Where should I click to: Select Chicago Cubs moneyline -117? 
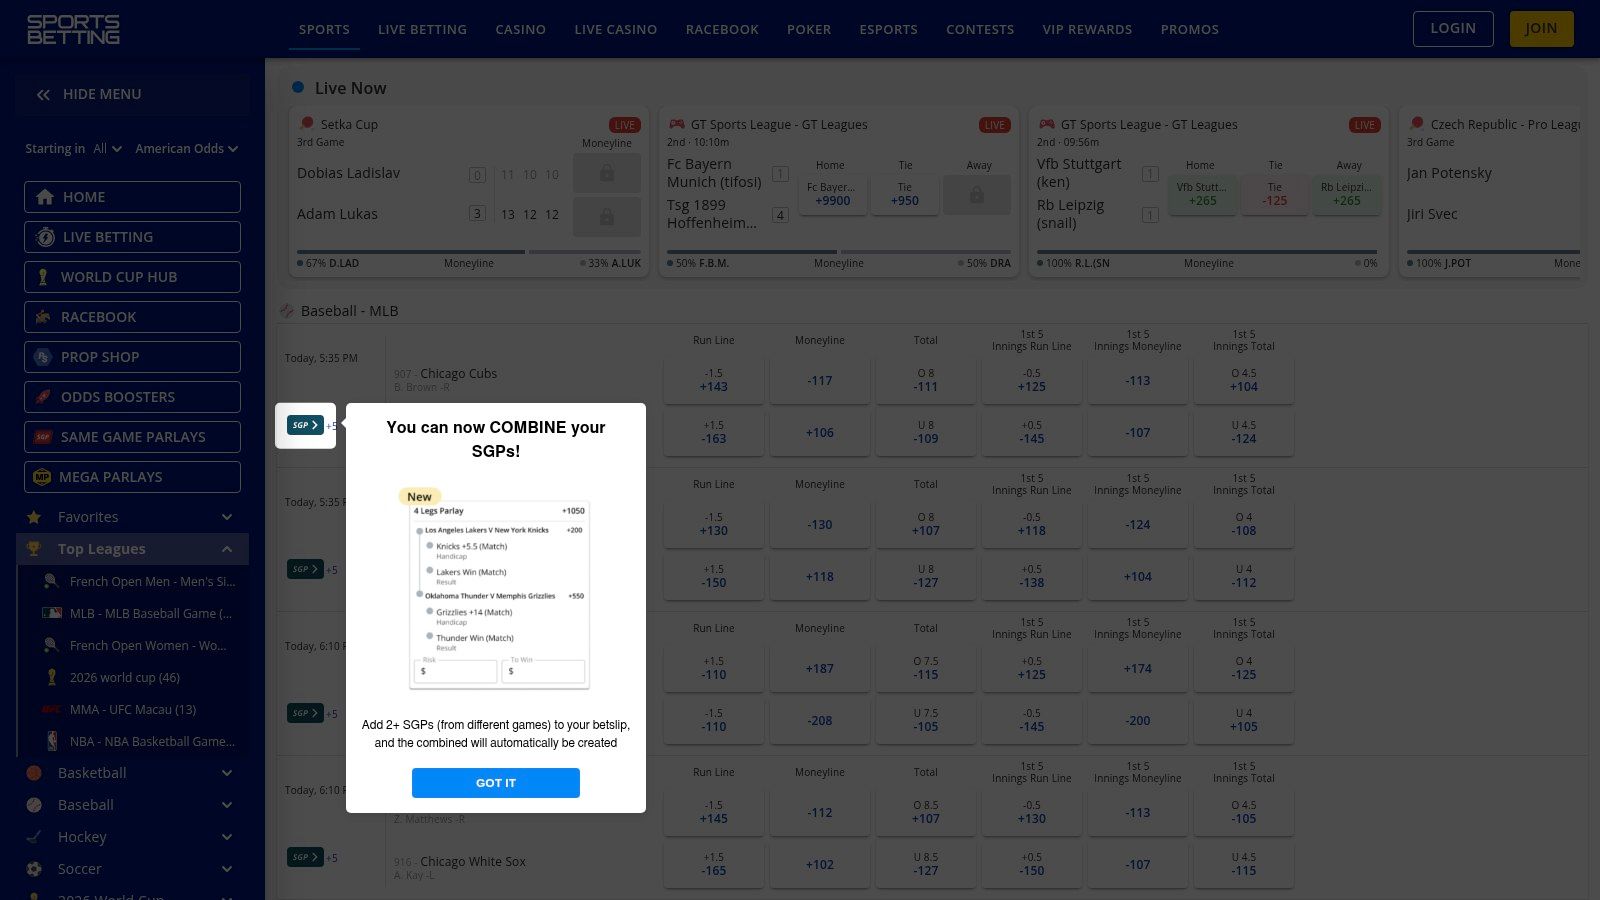point(820,381)
